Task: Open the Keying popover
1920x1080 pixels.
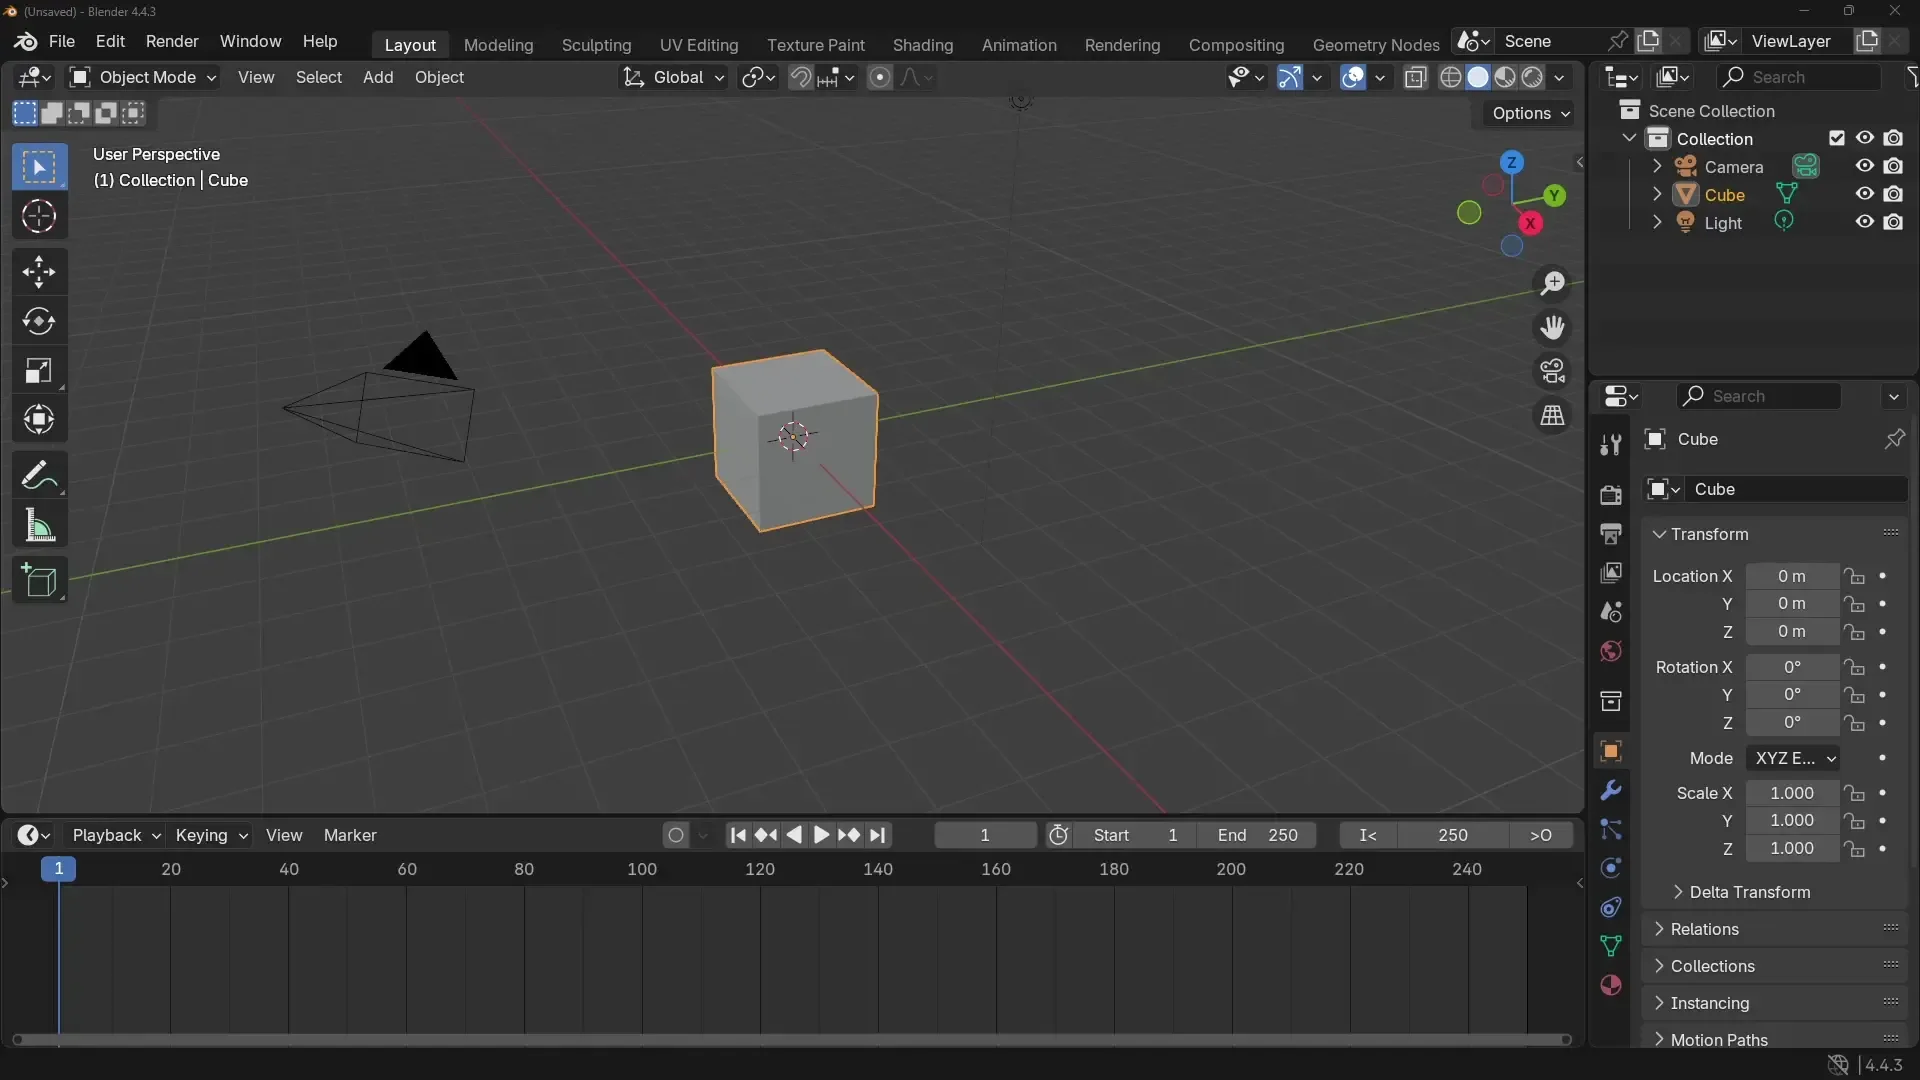Action: pyautogui.click(x=211, y=835)
